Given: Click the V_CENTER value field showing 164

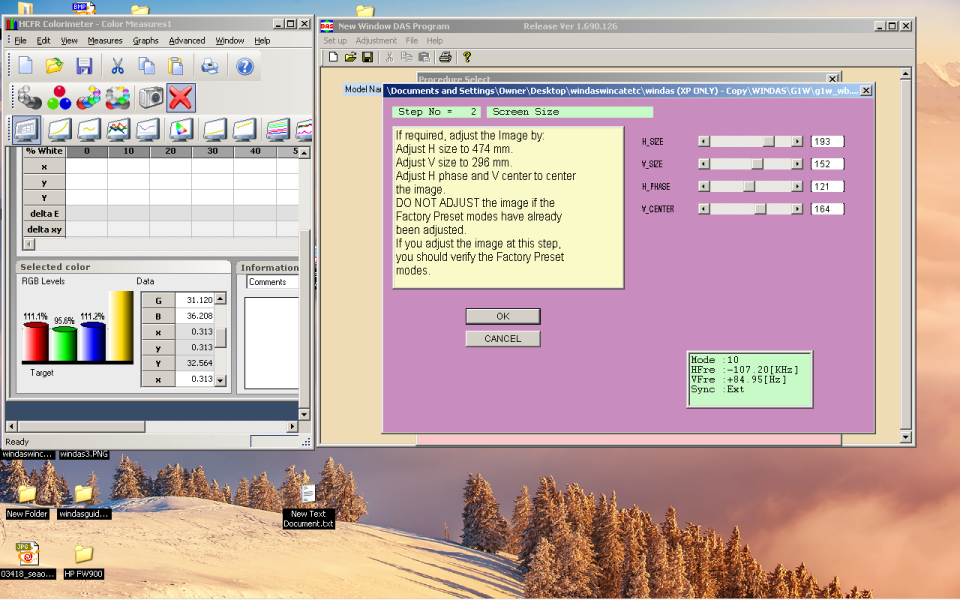Looking at the screenshot, I should pyautogui.click(x=827, y=209).
